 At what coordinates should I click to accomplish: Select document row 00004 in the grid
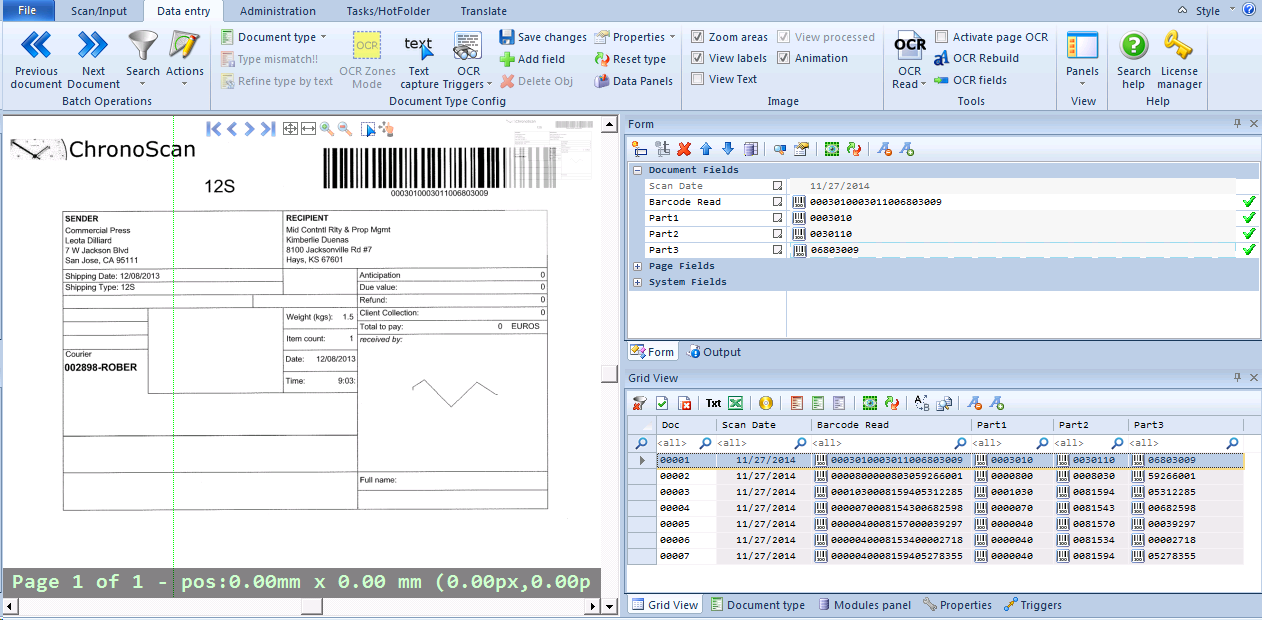click(x=676, y=508)
